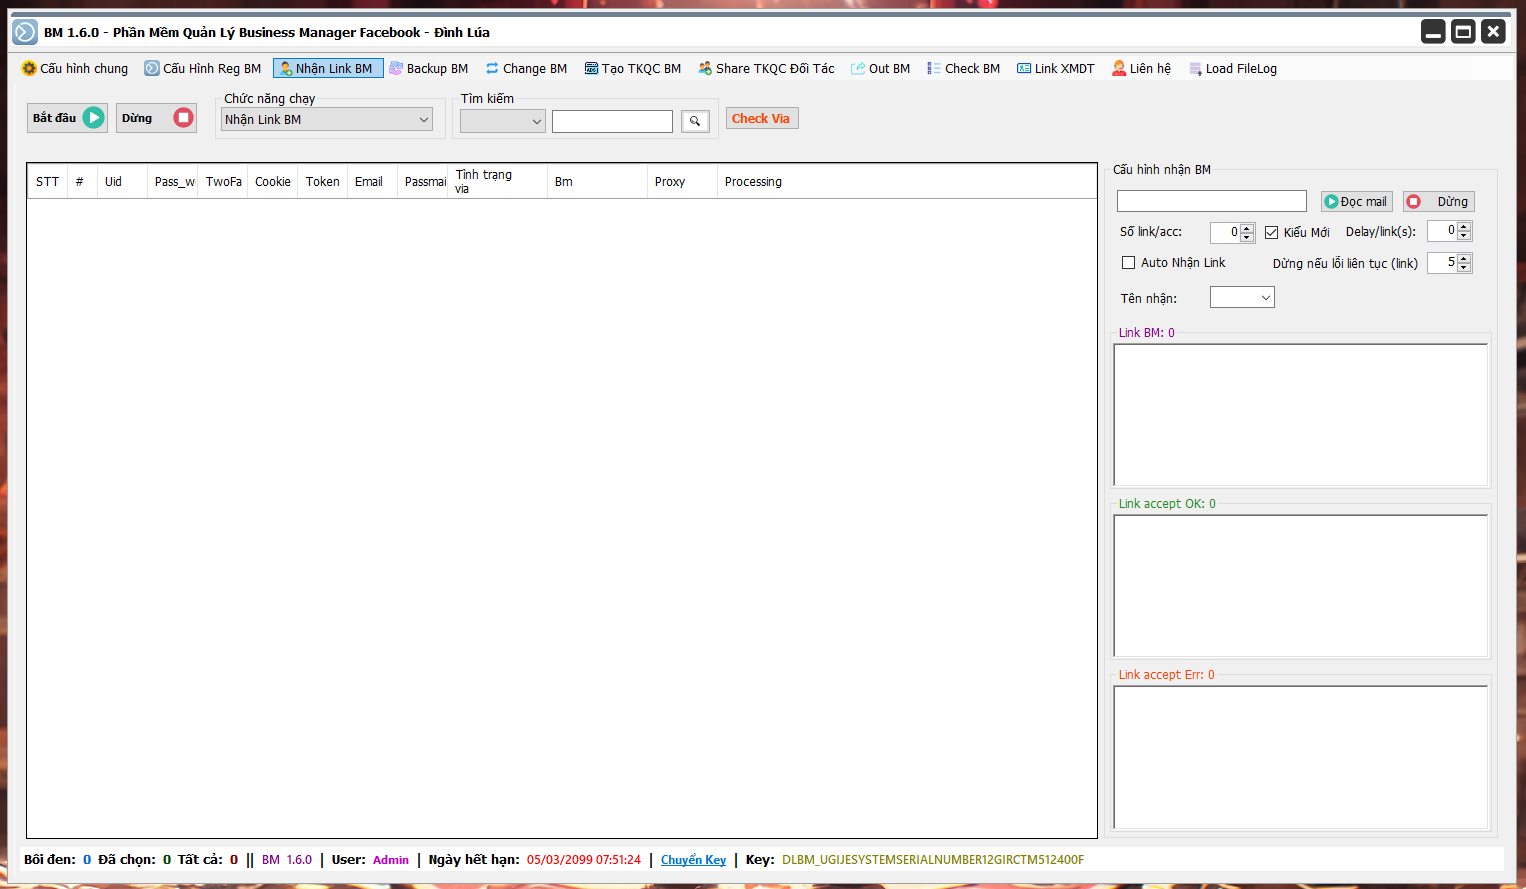This screenshot has width=1526, height=889.
Task: Click the Dừng button beside Đọc mail
Action: click(1439, 201)
